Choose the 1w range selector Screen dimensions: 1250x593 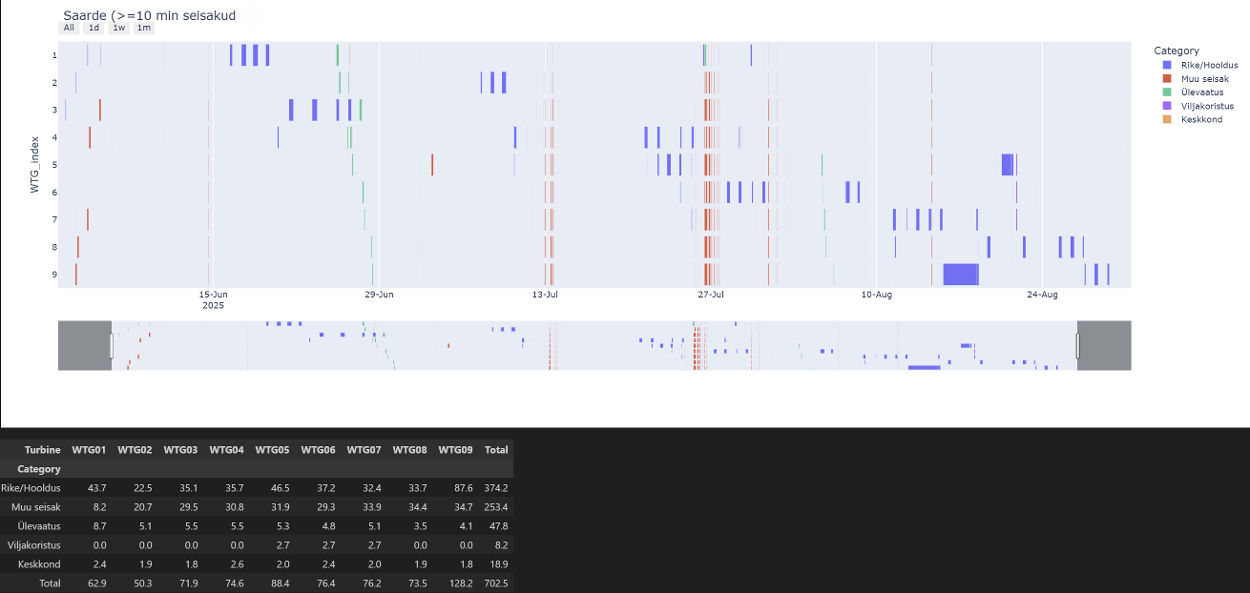(119, 28)
